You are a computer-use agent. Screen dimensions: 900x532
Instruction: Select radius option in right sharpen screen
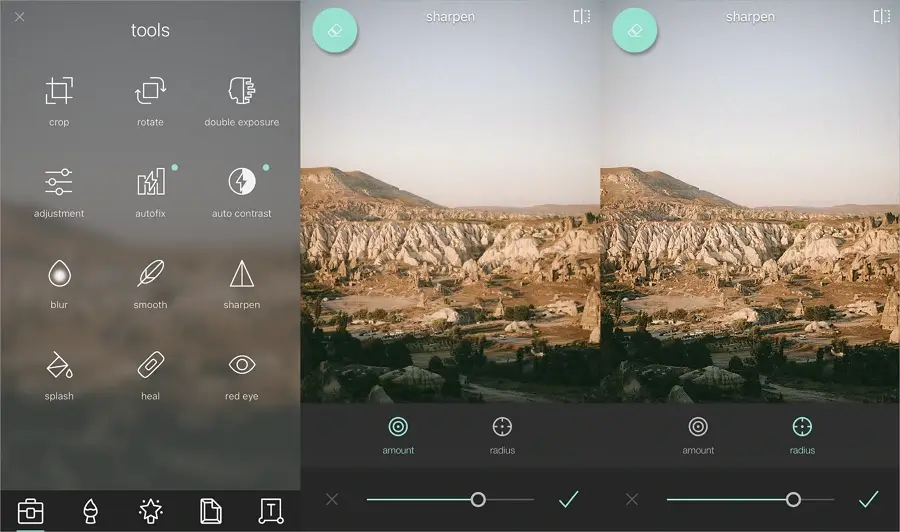coord(802,436)
